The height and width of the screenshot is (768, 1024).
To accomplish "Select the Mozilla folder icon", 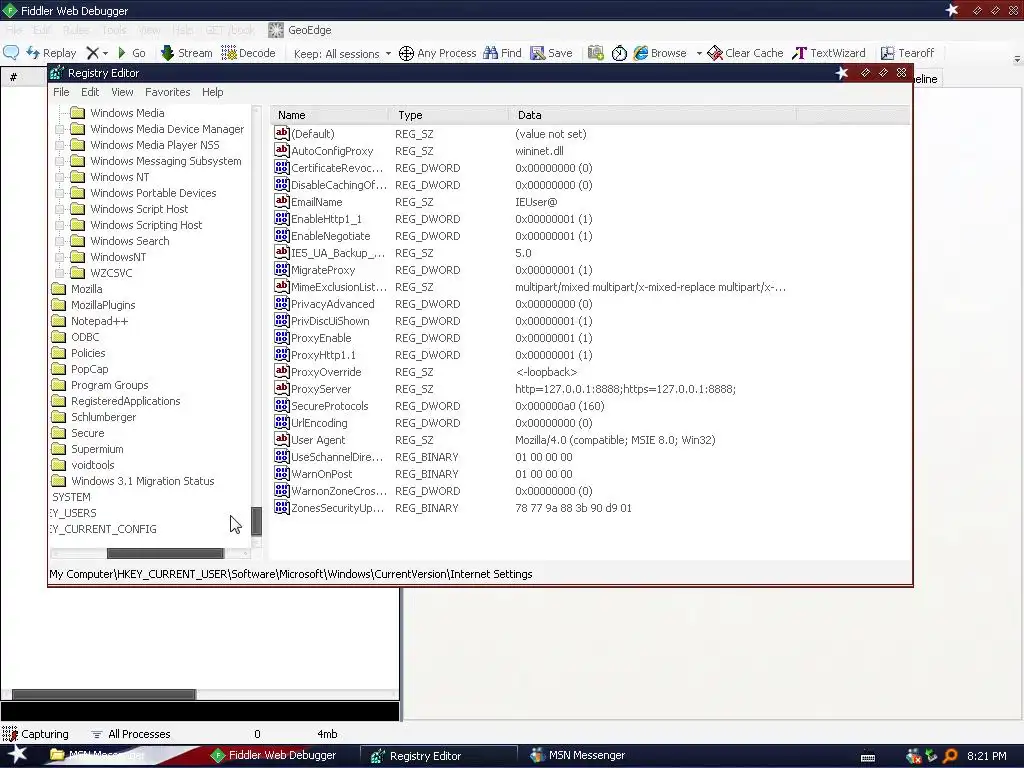I will click(x=59, y=289).
